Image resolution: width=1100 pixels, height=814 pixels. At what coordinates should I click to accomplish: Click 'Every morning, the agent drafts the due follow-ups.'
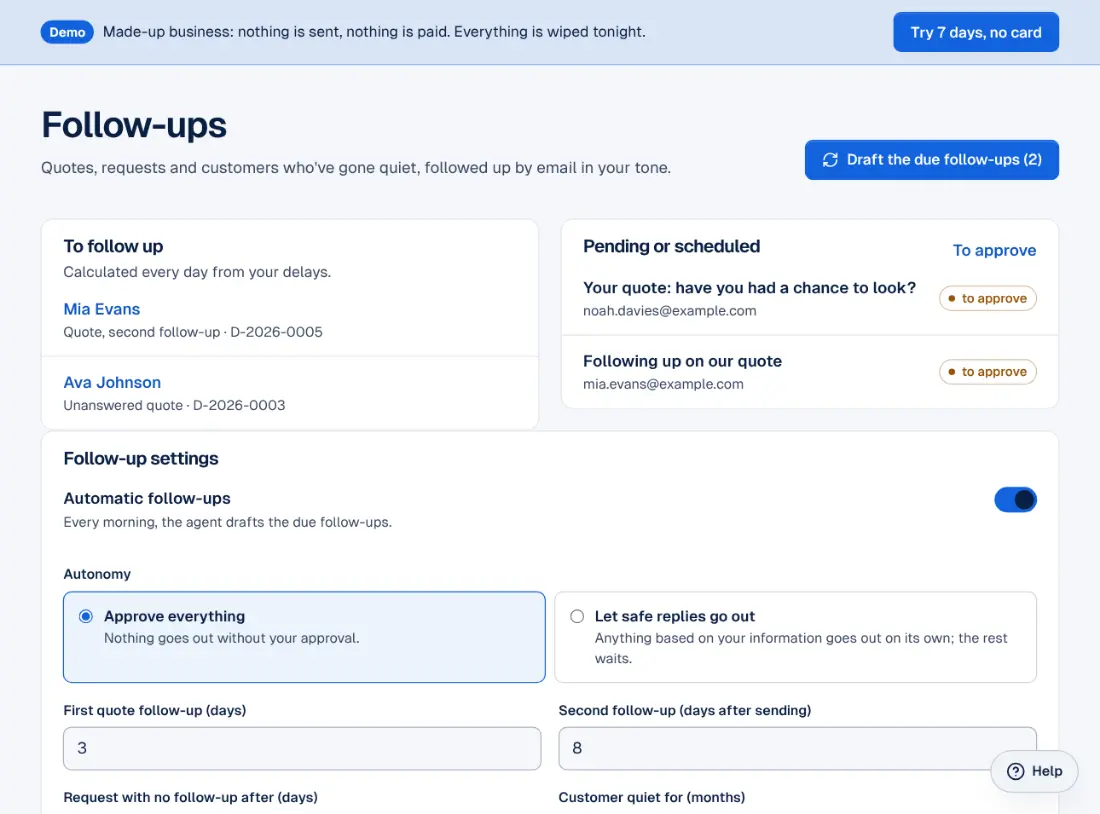click(227, 522)
